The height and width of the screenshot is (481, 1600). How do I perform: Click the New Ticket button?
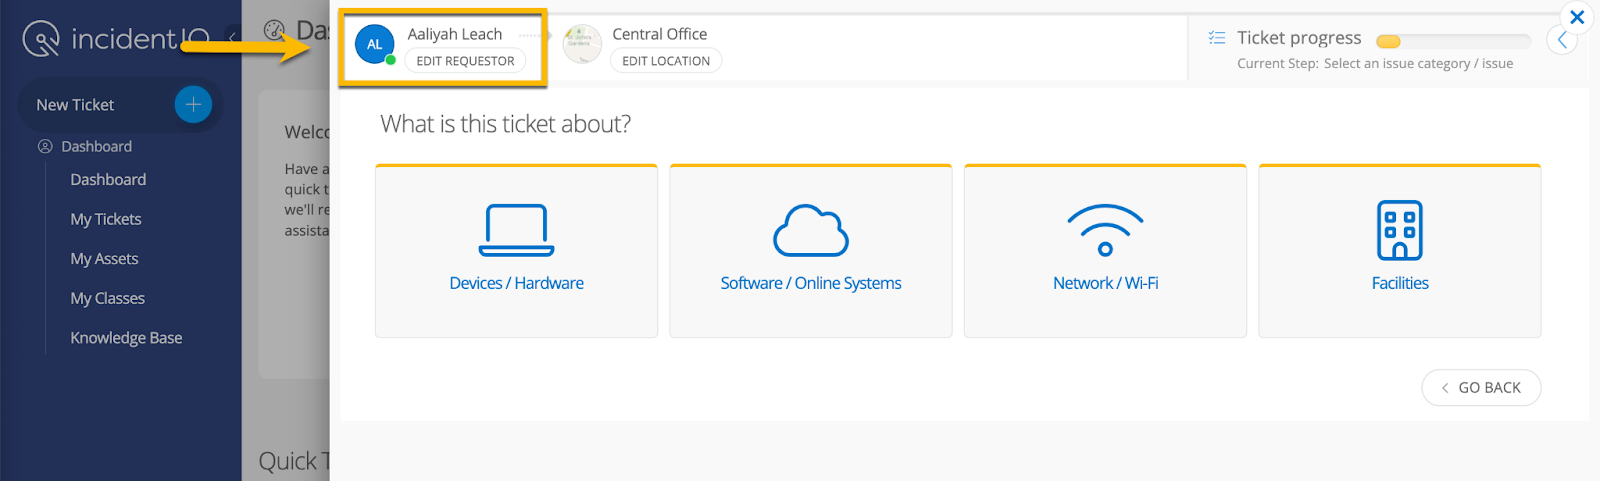tap(120, 104)
